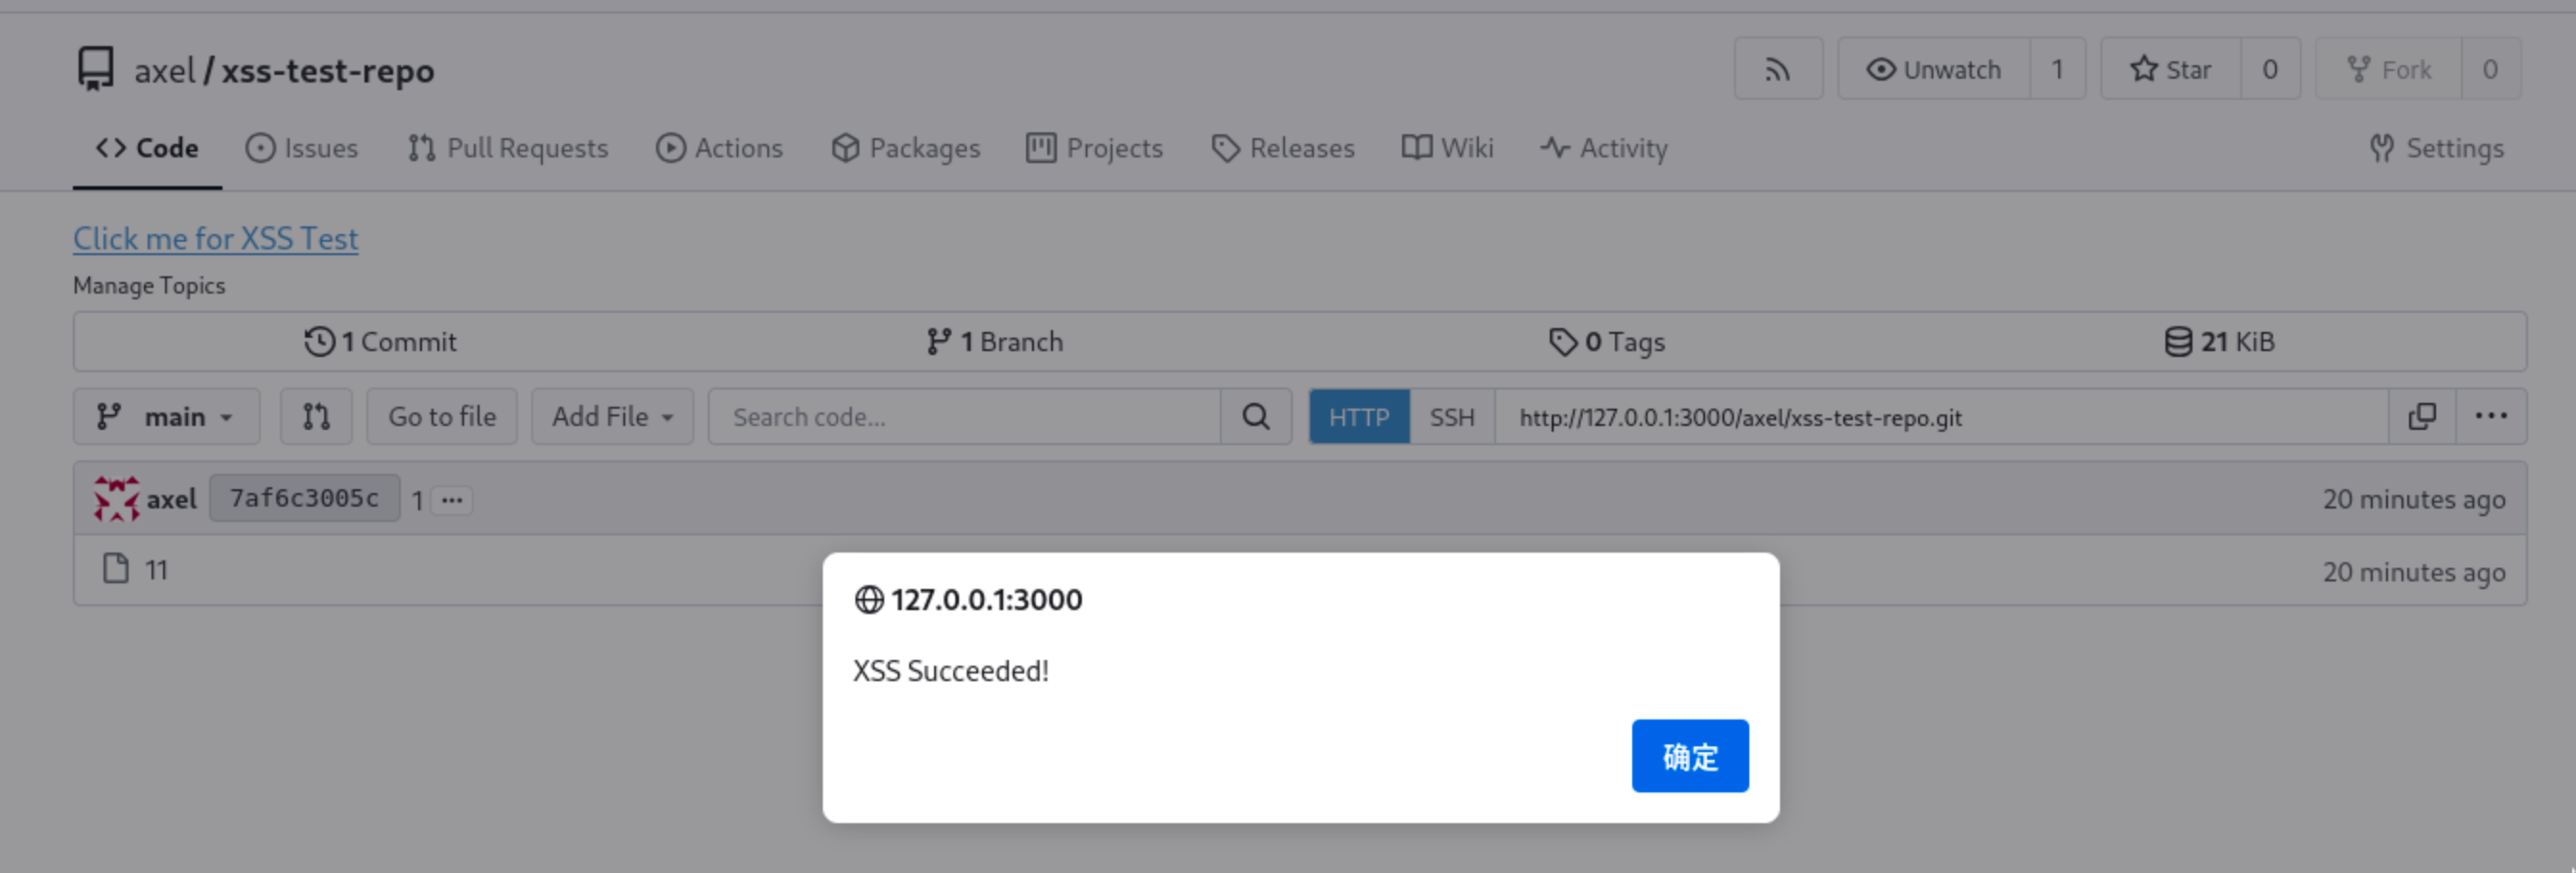Click the file icon for 11
Image resolution: width=2576 pixels, height=873 pixels.
(x=116, y=569)
